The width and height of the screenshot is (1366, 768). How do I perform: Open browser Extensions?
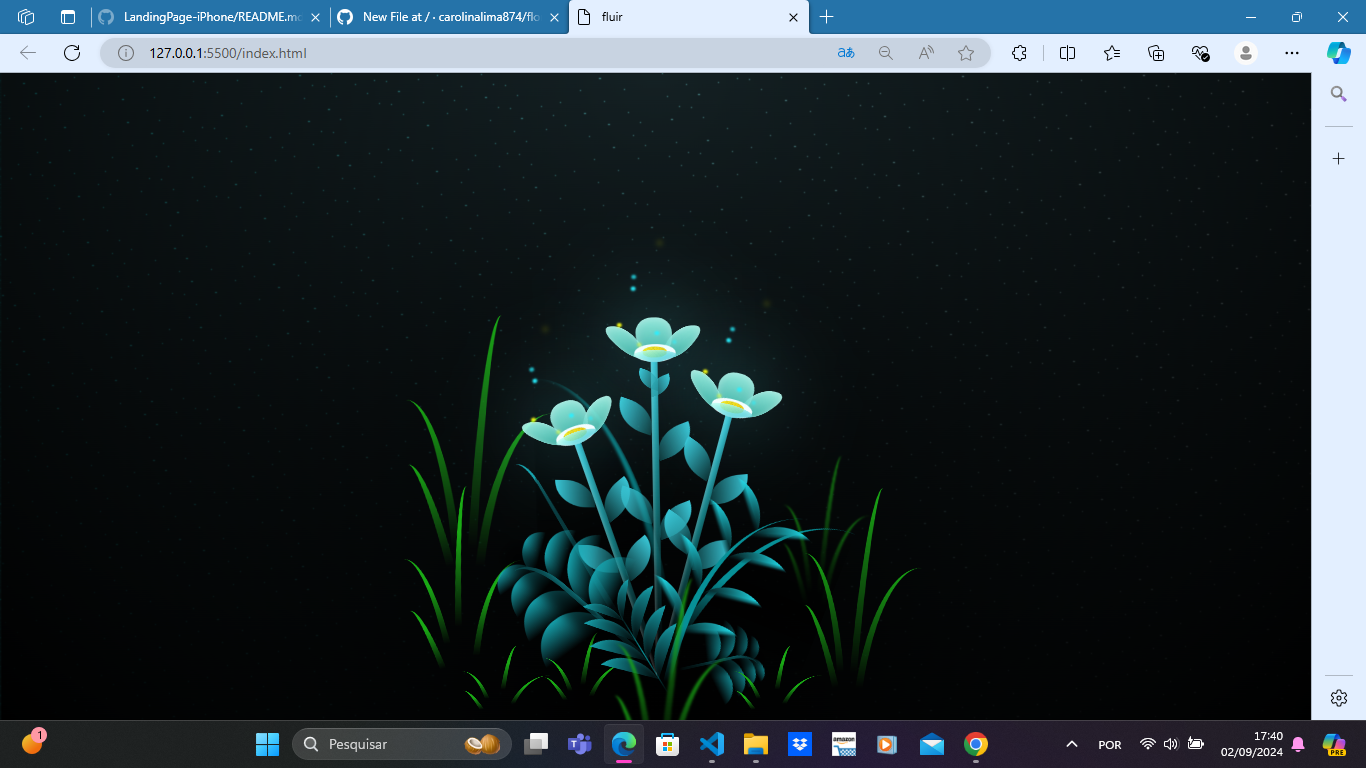1019,53
